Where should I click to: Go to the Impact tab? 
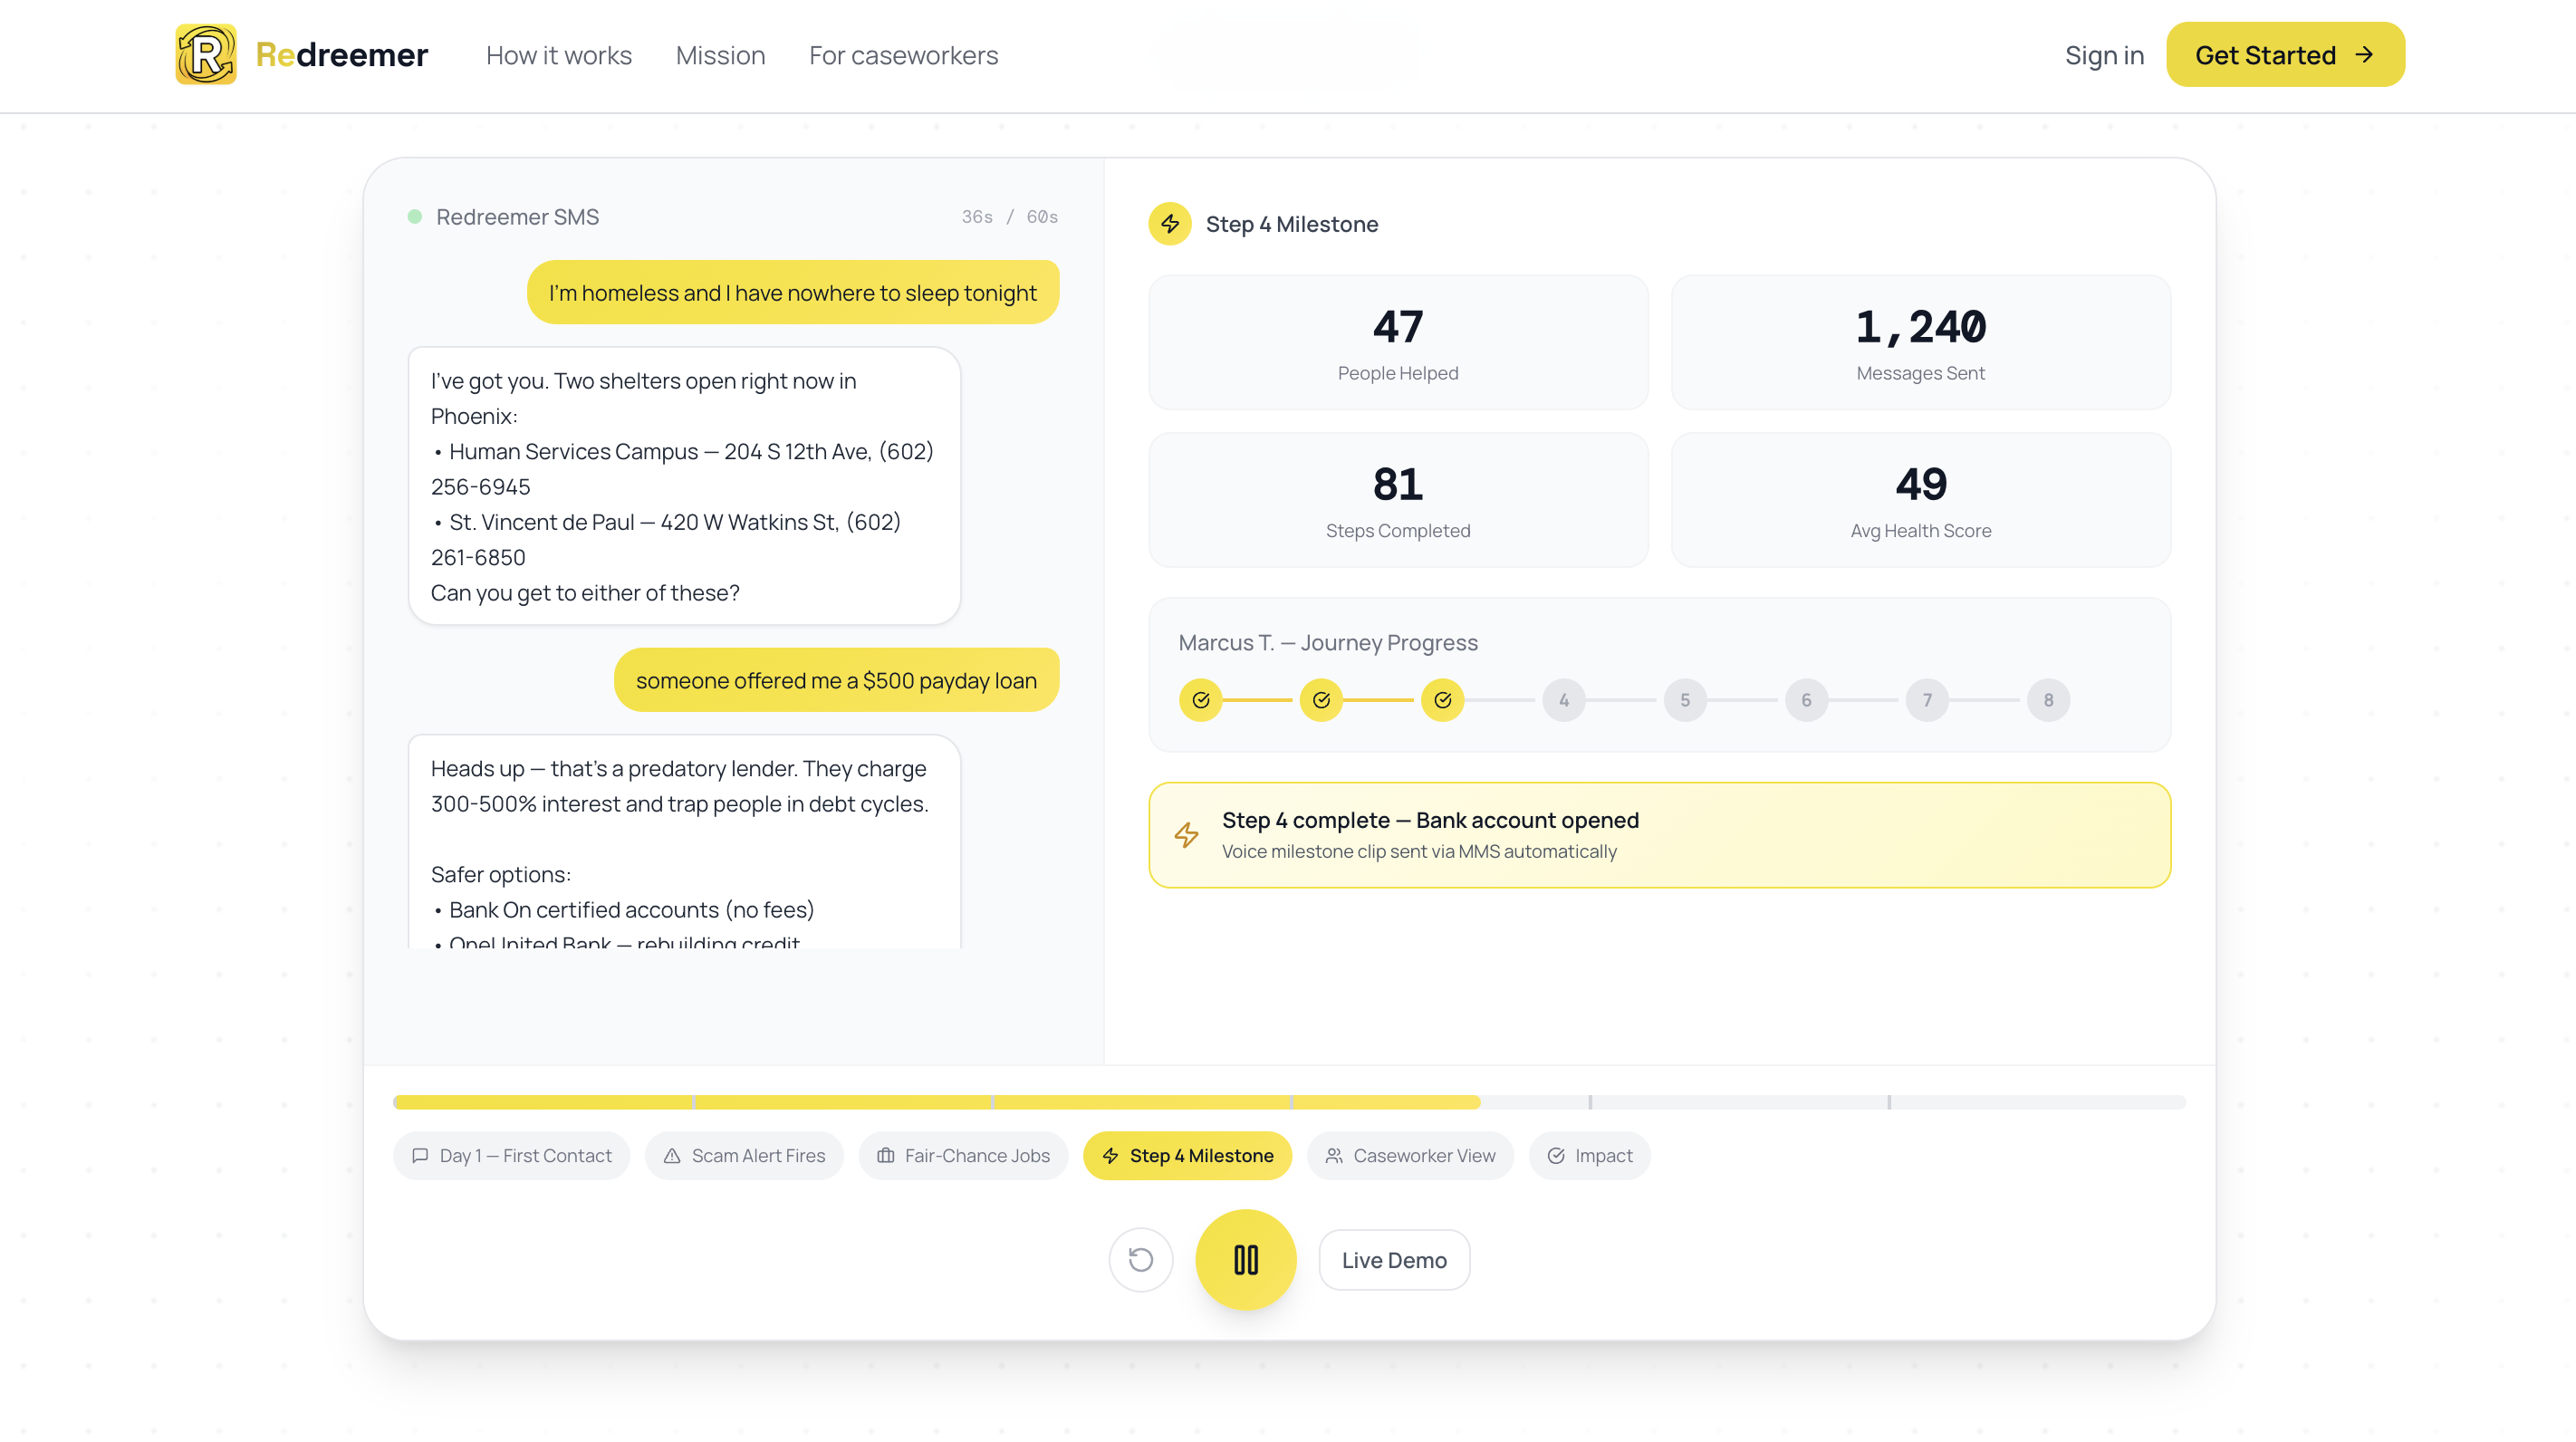click(1589, 1155)
